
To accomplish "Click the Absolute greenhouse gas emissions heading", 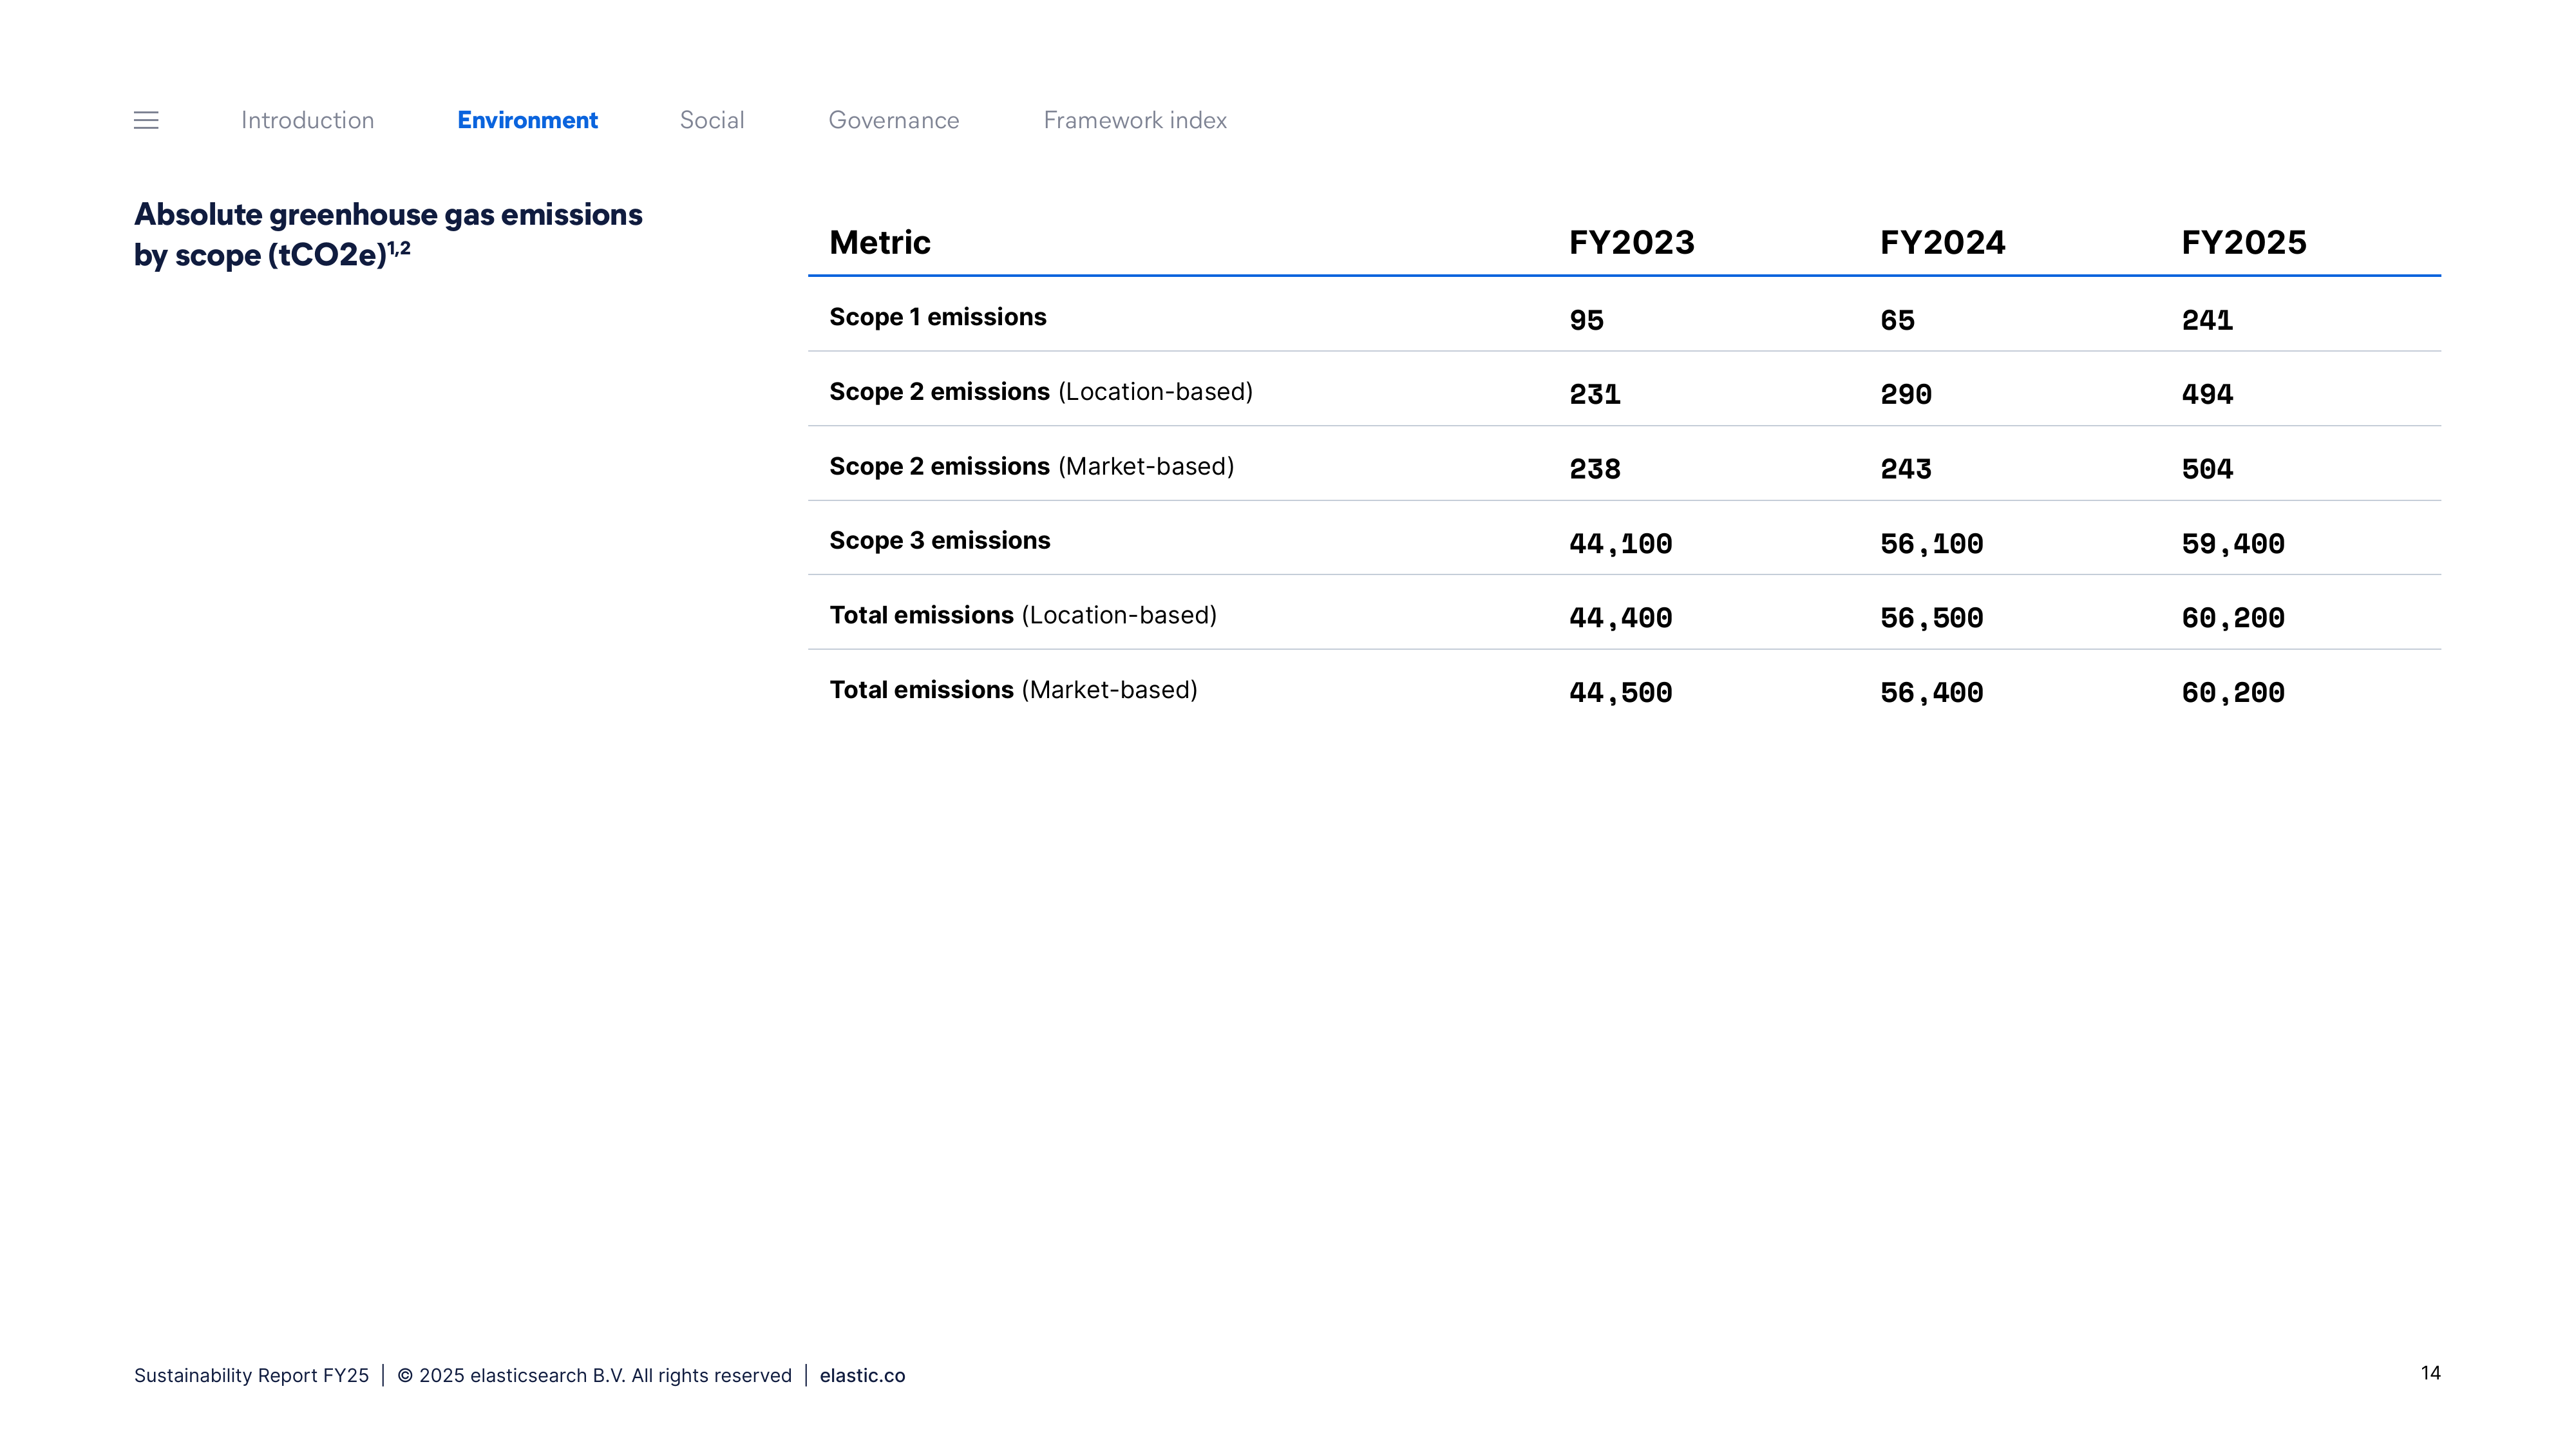I will click(x=388, y=235).
